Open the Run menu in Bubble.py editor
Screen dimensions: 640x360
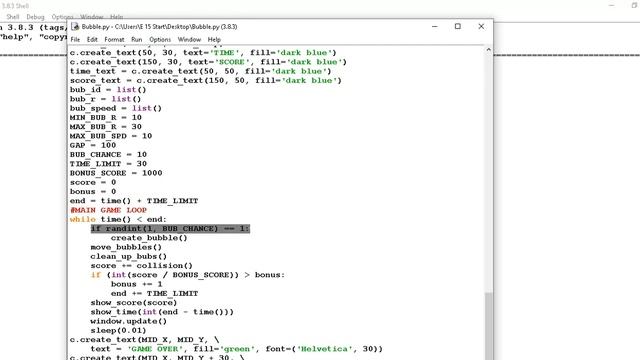click(137, 40)
